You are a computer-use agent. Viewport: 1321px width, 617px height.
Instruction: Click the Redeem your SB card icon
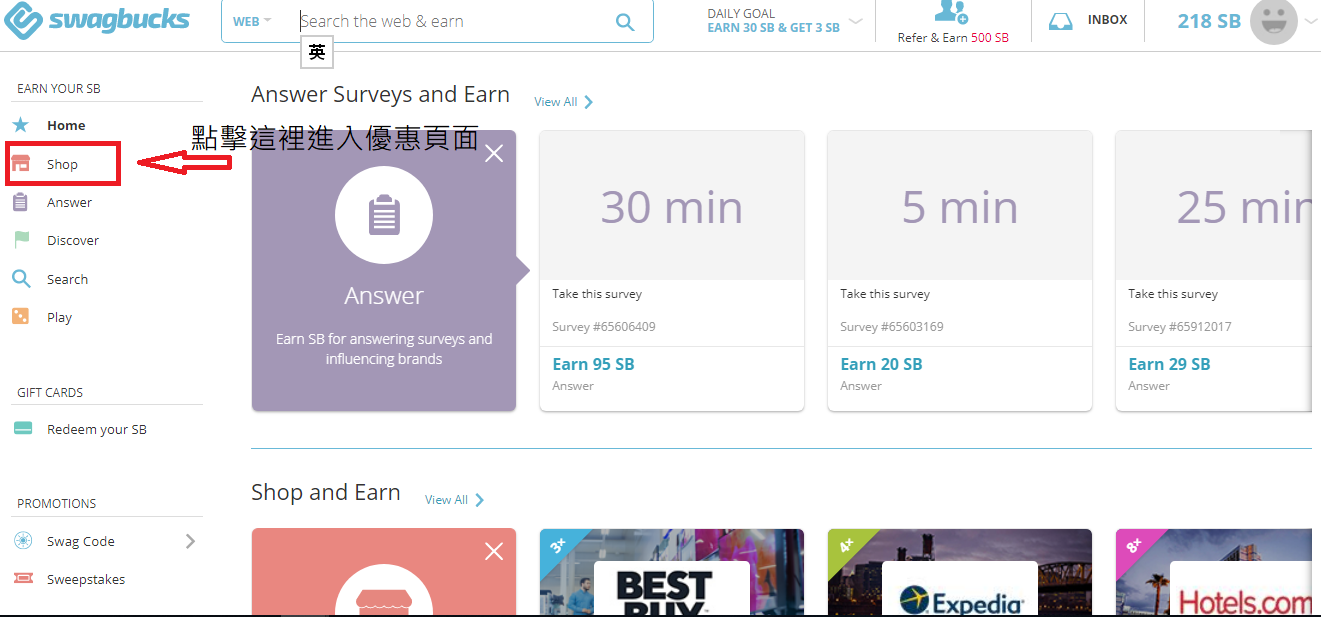point(23,429)
